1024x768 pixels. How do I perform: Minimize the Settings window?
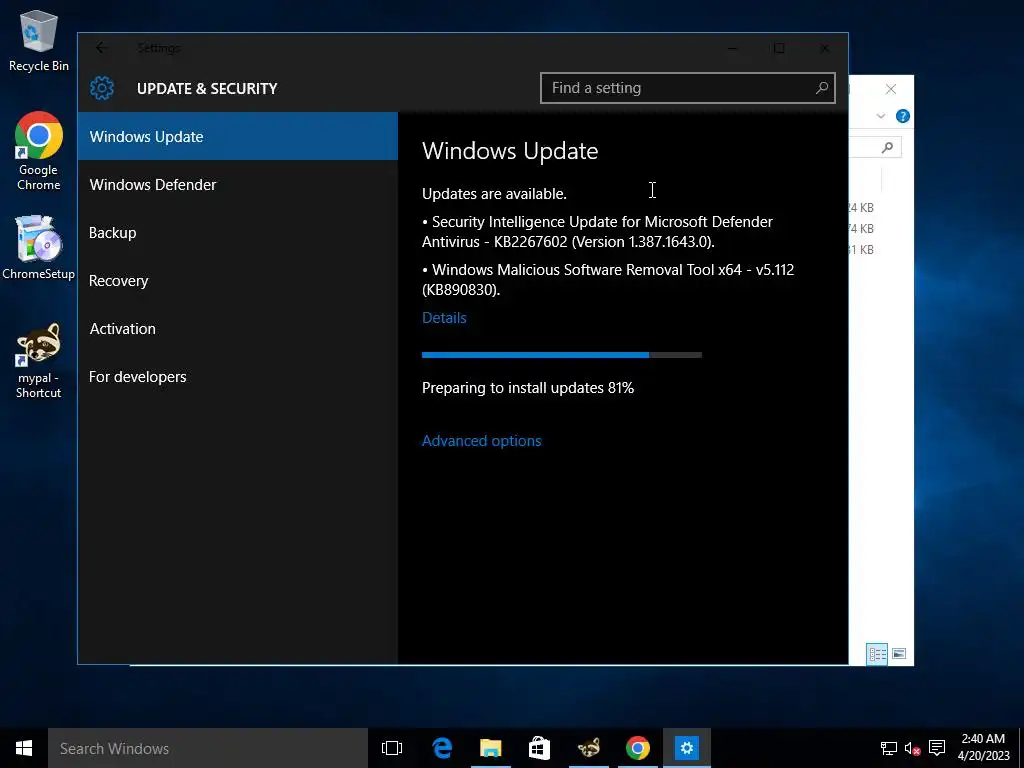[x=733, y=48]
